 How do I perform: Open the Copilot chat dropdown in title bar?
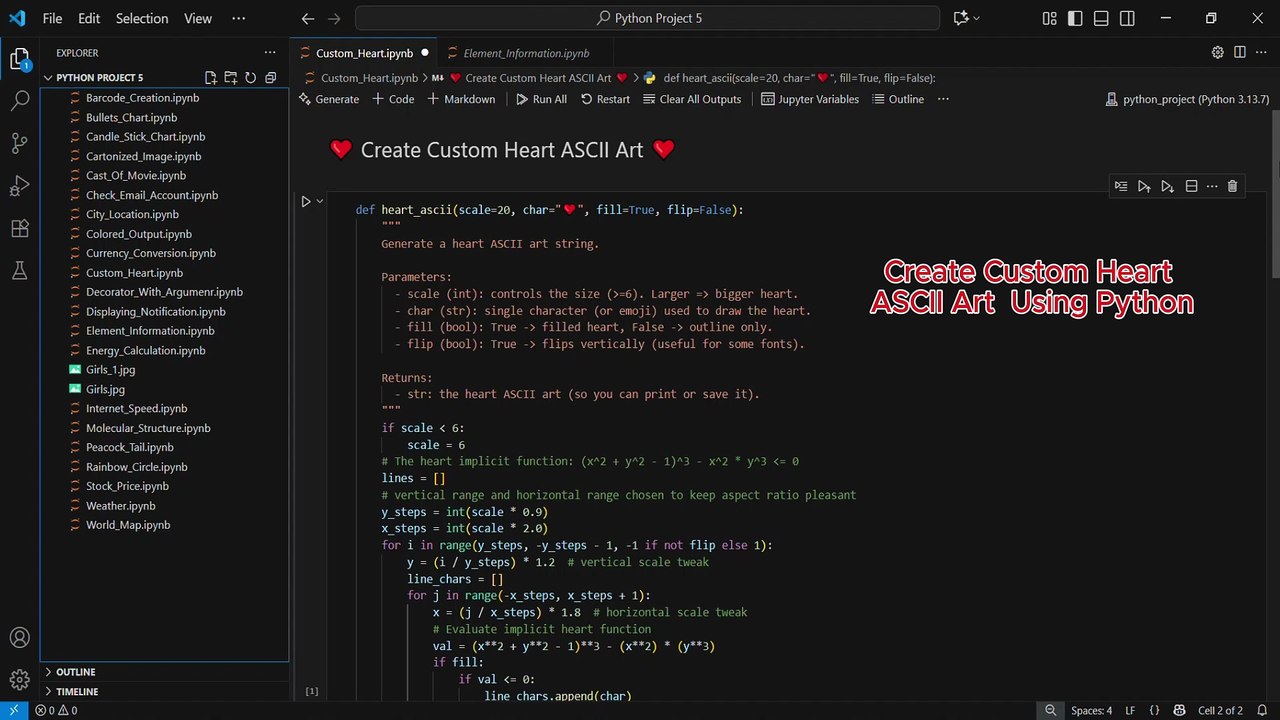pos(976,18)
